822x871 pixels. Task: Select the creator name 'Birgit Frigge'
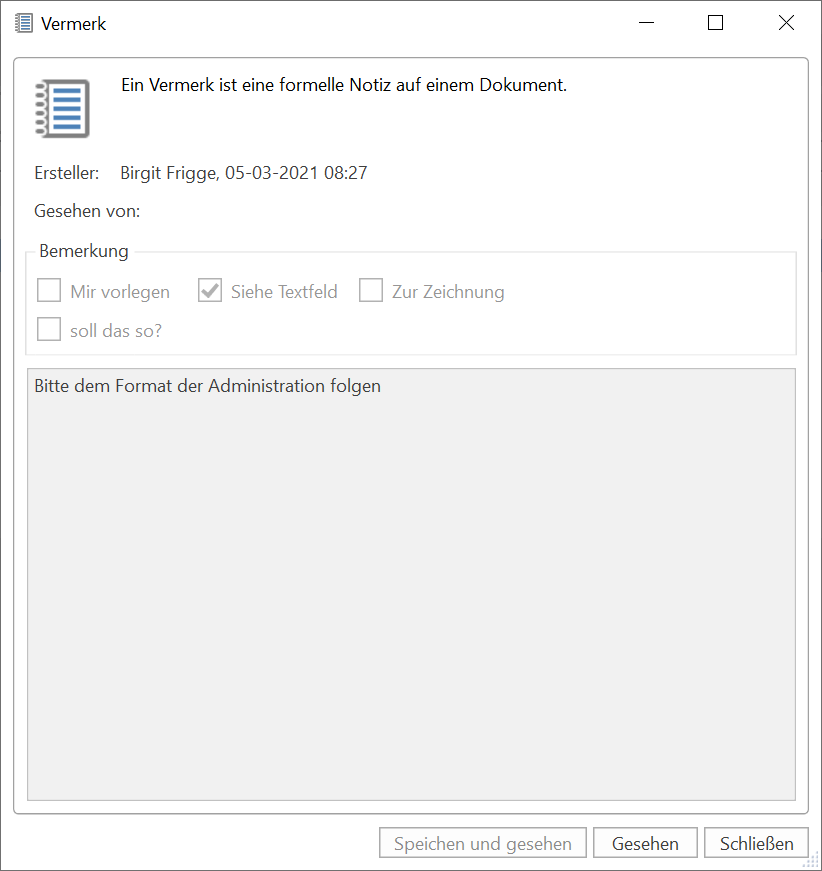tap(168, 173)
